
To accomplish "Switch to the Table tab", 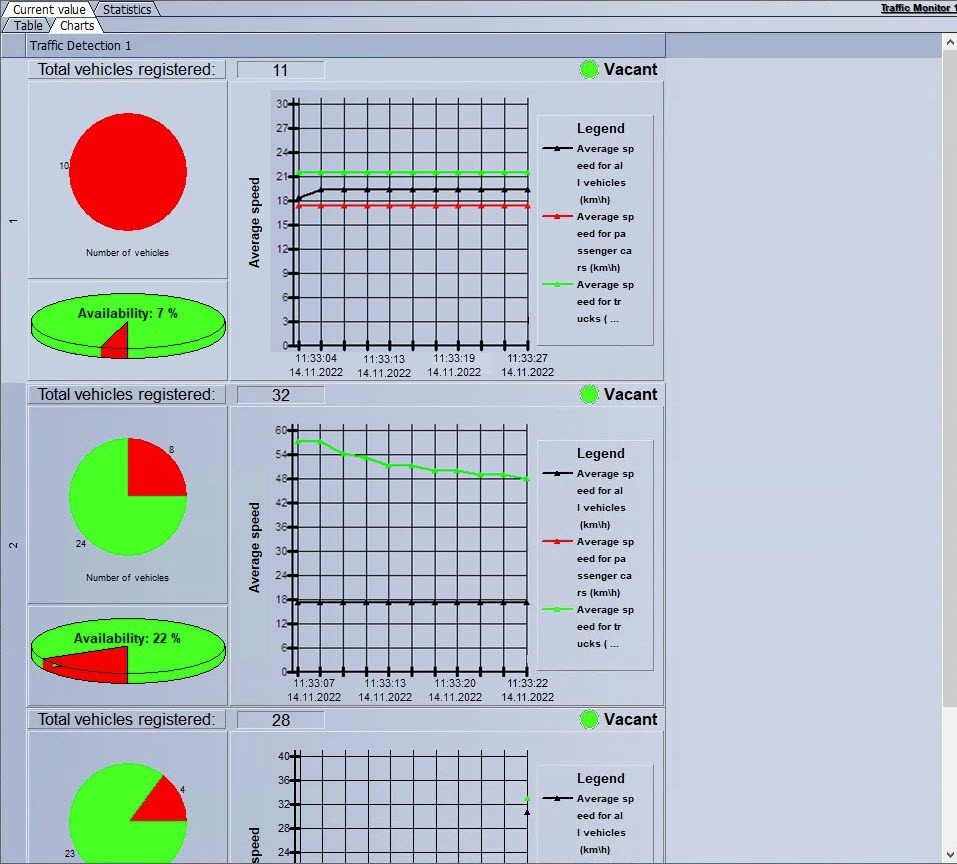I will tap(28, 26).
